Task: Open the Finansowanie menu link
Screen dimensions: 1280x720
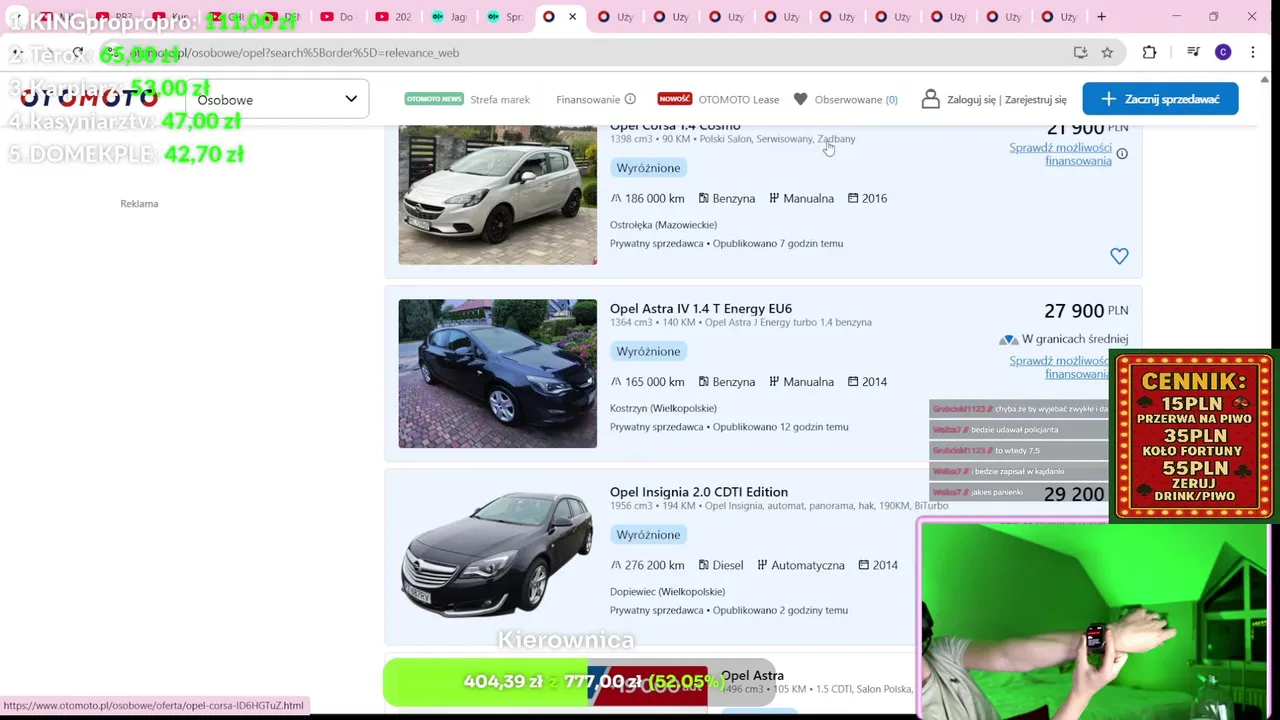Action: click(588, 99)
